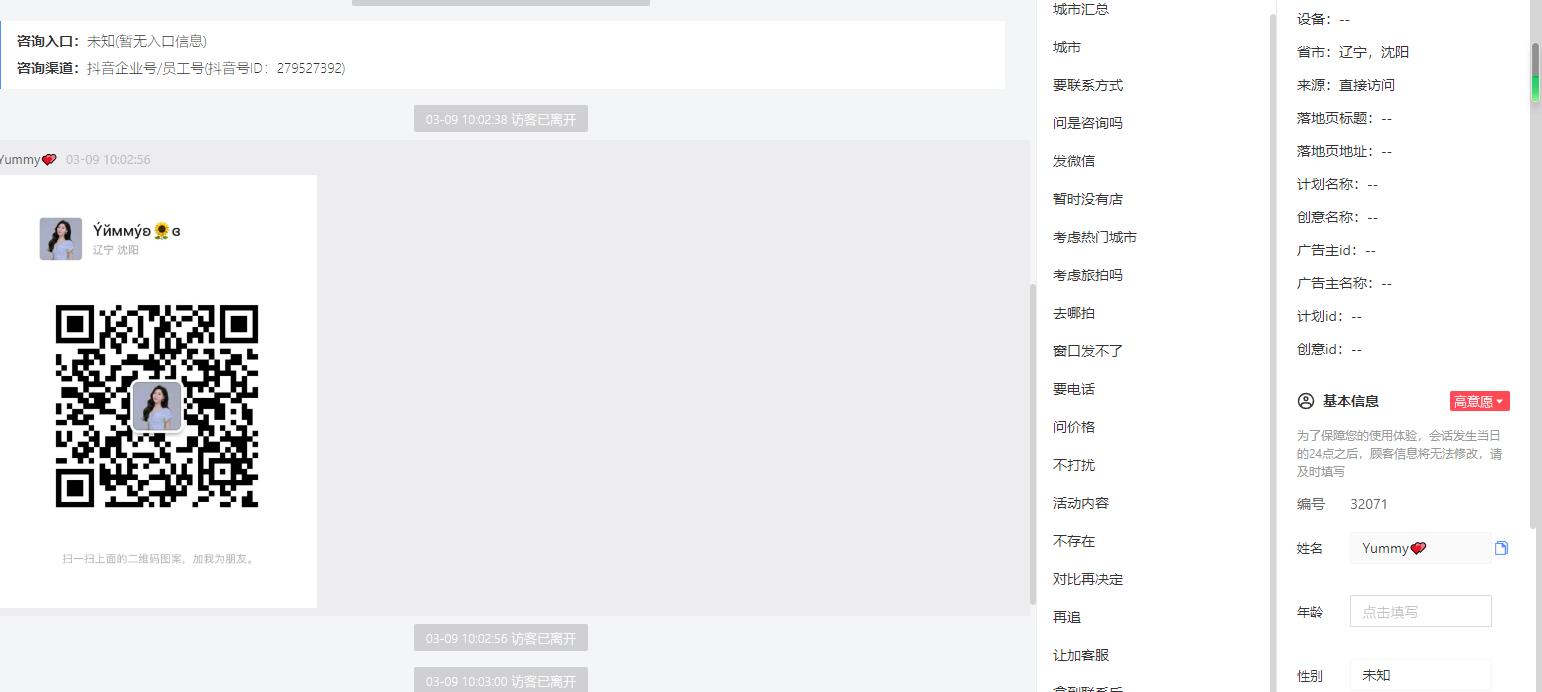The width and height of the screenshot is (1542, 692).
Task: Select quick reply 对比再决定
Action: [1088, 579]
